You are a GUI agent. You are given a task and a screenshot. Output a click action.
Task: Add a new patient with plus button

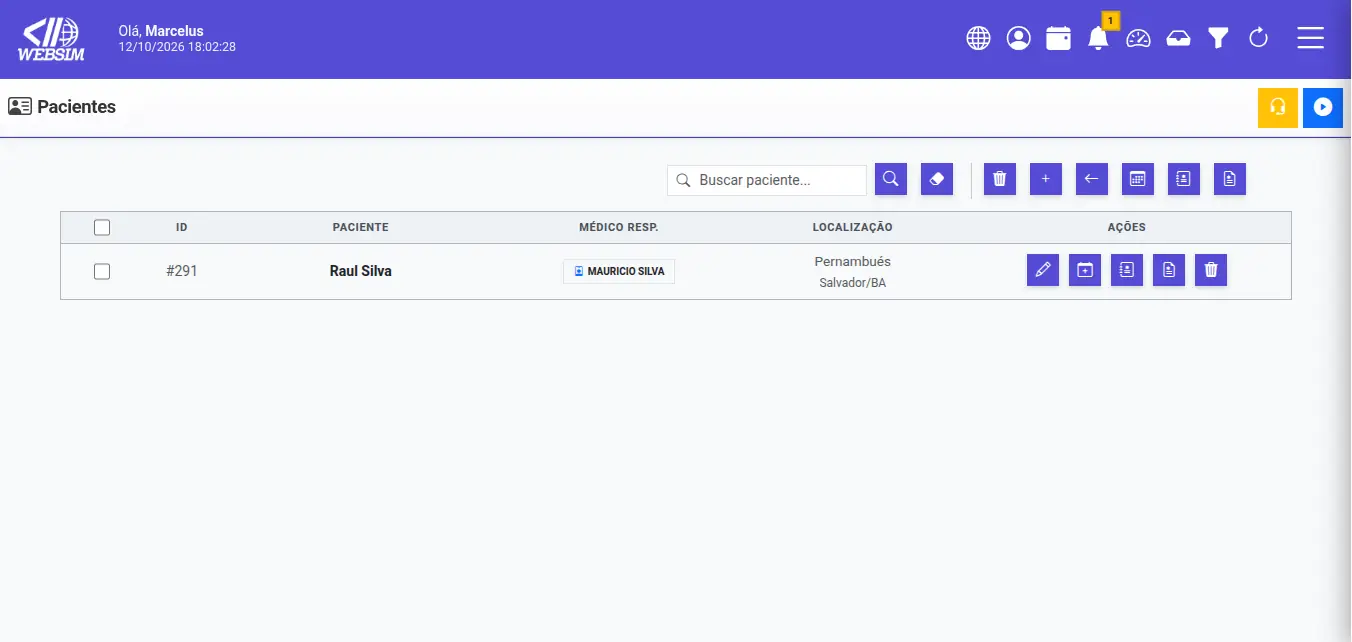1046,179
